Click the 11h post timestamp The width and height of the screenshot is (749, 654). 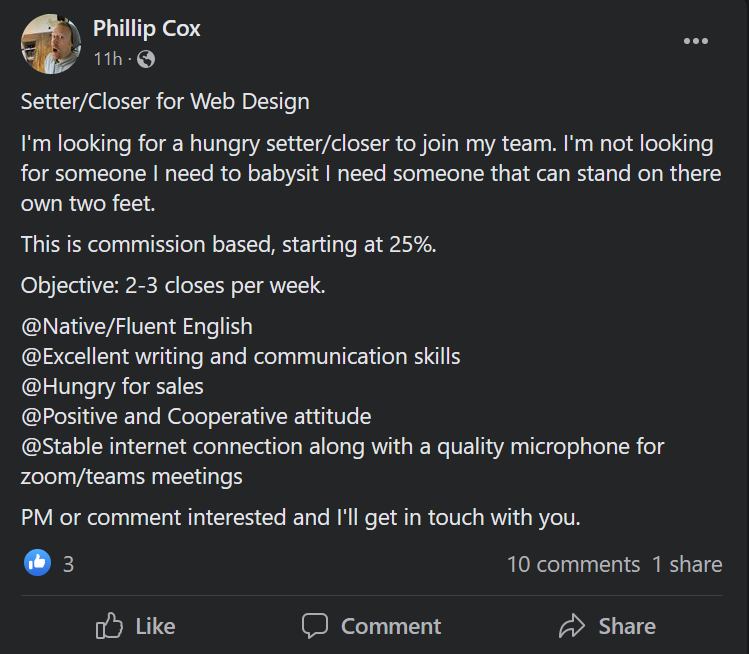pos(107,59)
